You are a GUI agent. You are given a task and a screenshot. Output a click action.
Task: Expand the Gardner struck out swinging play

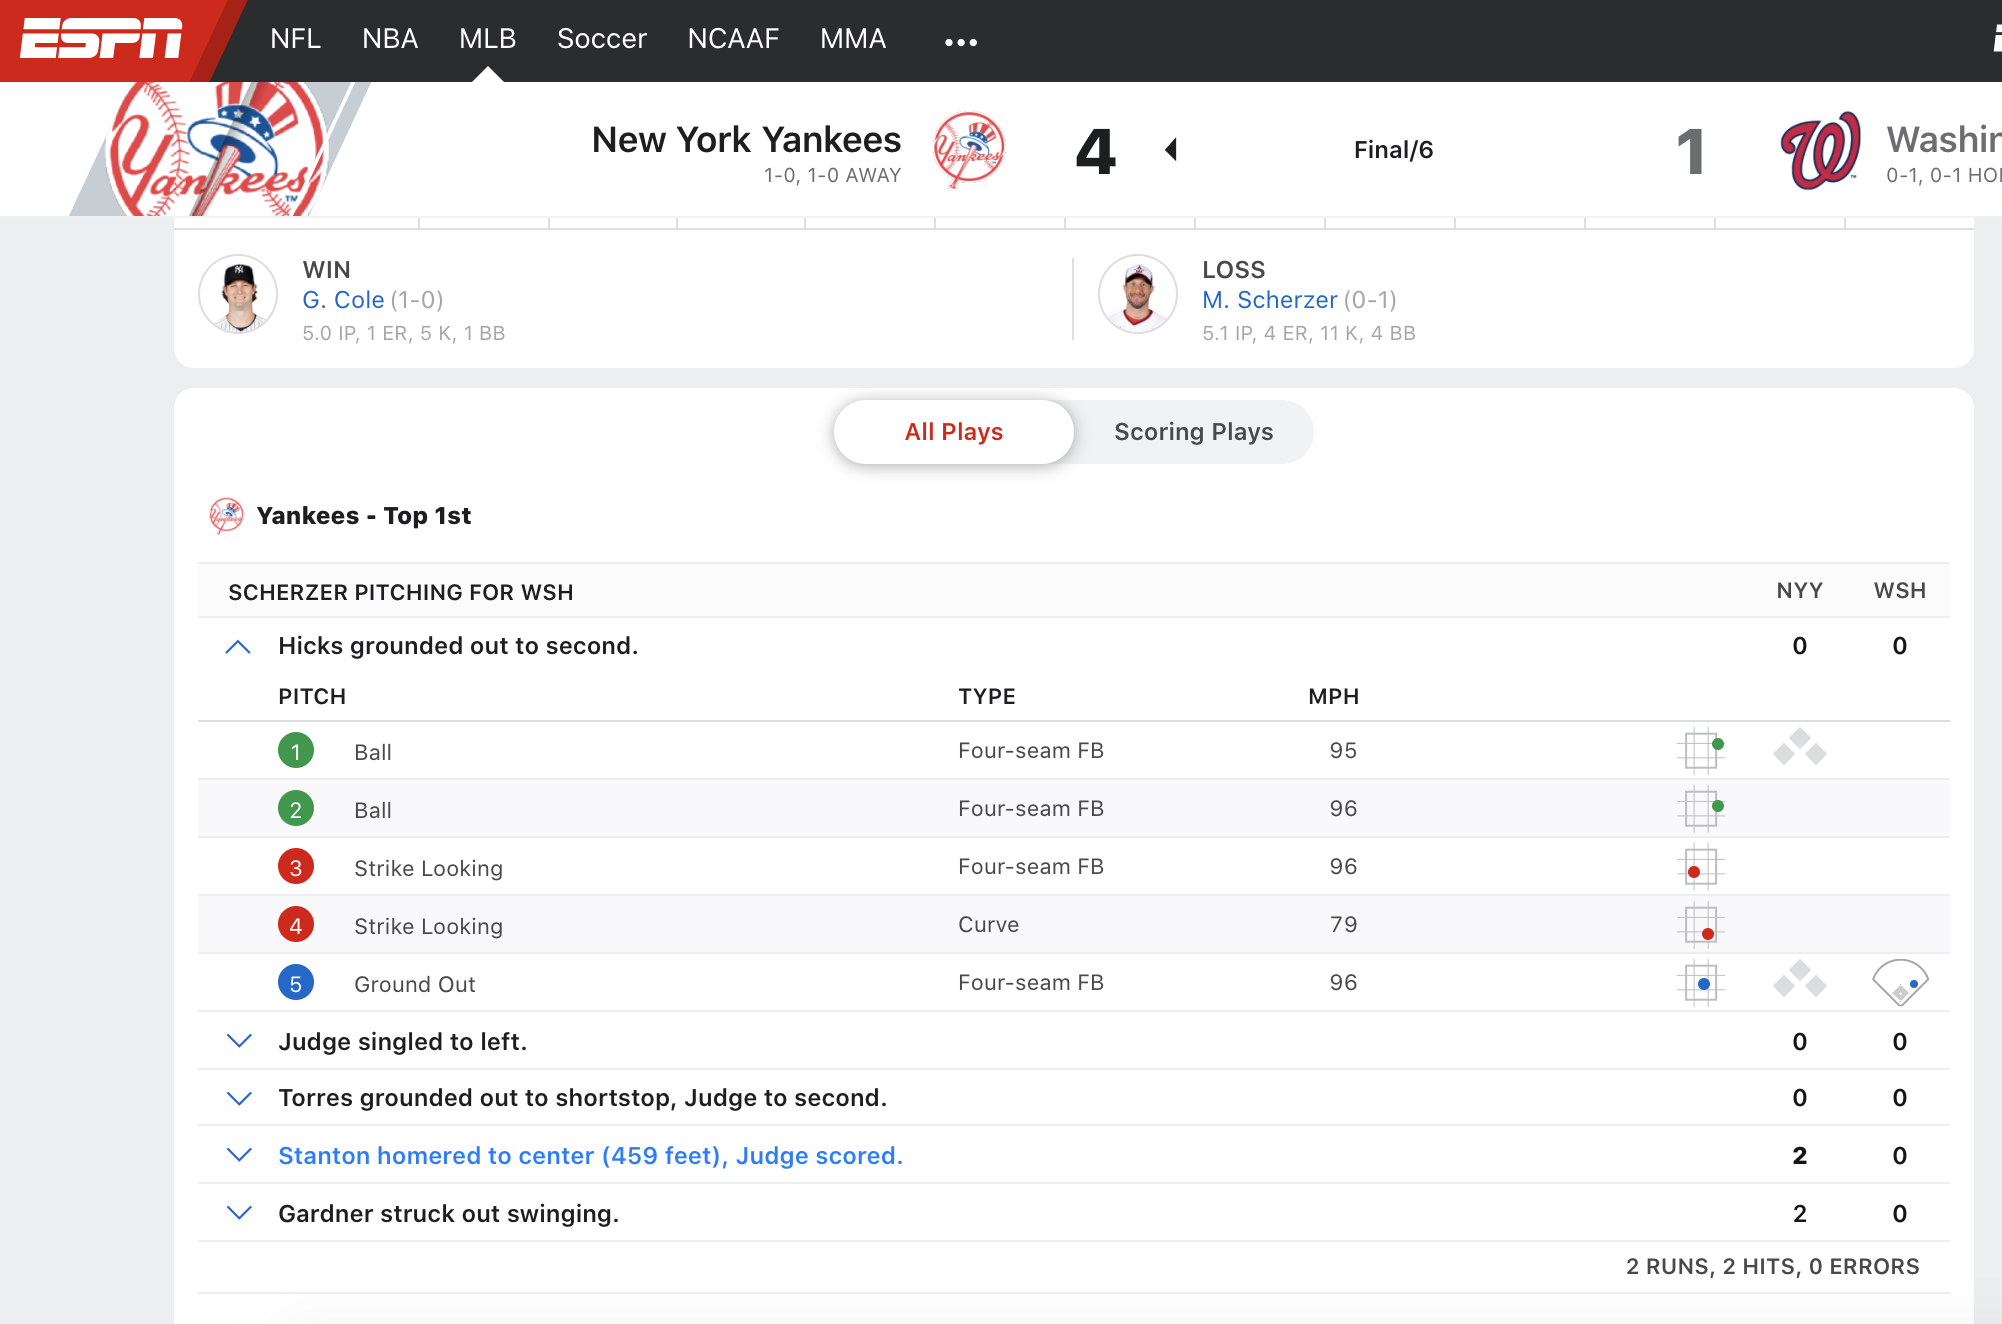pyautogui.click(x=239, y=1212)
